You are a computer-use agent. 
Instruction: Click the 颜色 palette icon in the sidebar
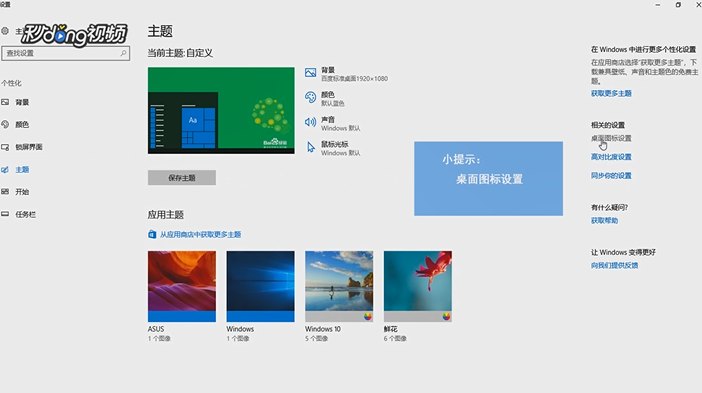point(5,124)
